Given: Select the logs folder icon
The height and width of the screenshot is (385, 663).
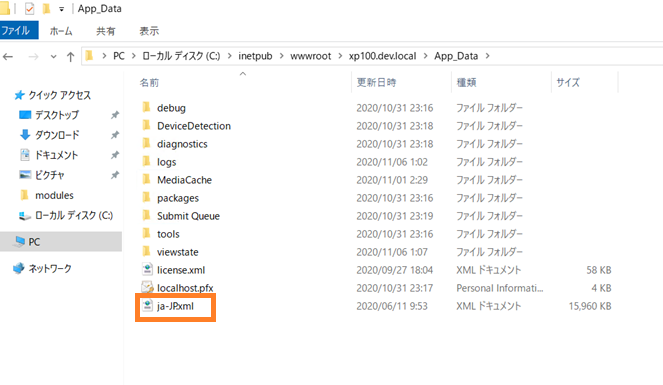Looking at the screenshot, I should pos(146,162).
